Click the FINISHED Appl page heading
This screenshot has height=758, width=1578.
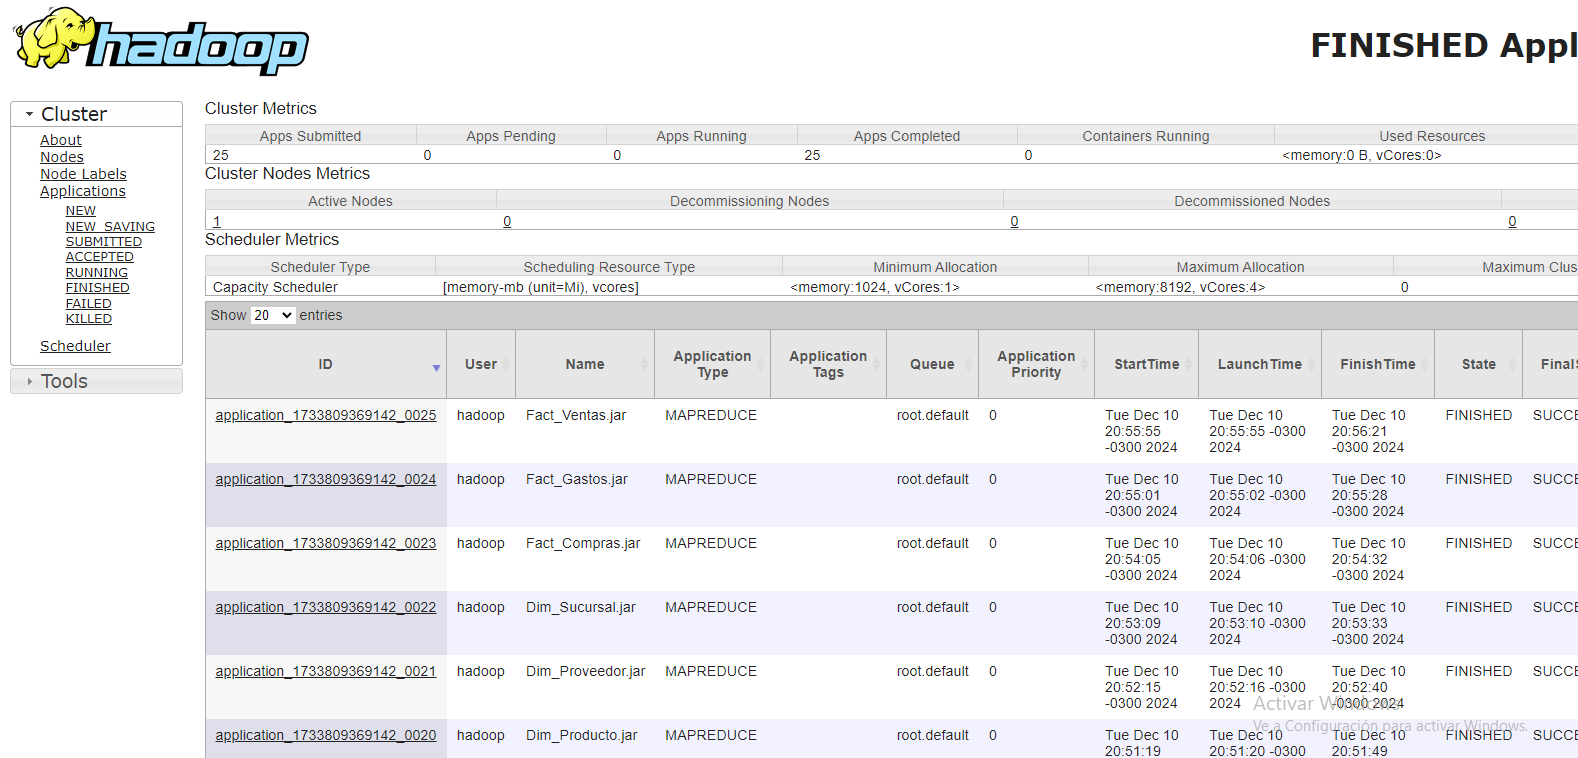(x=1444, y=45)
